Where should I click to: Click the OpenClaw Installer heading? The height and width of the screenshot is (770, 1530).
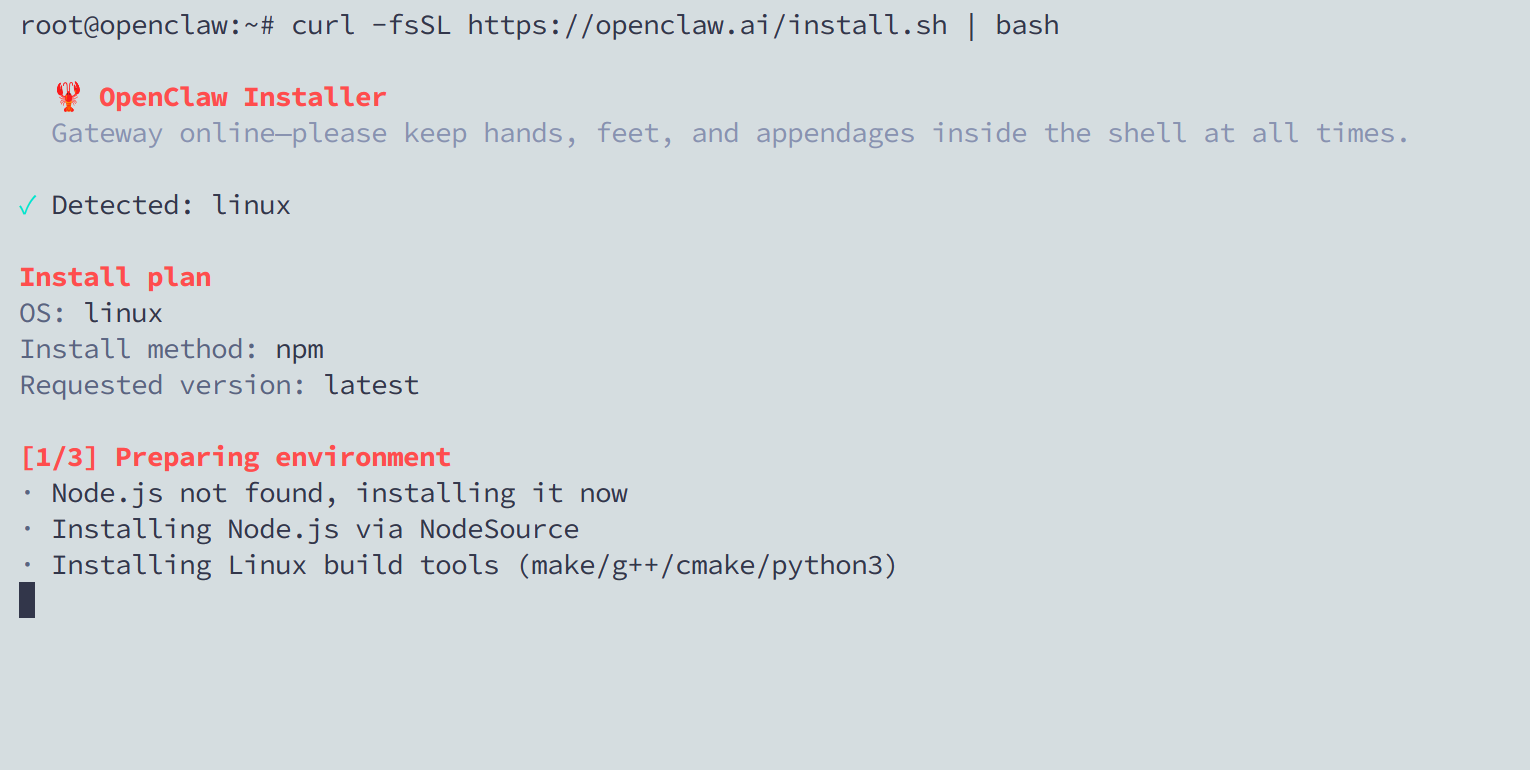(242, 97)
